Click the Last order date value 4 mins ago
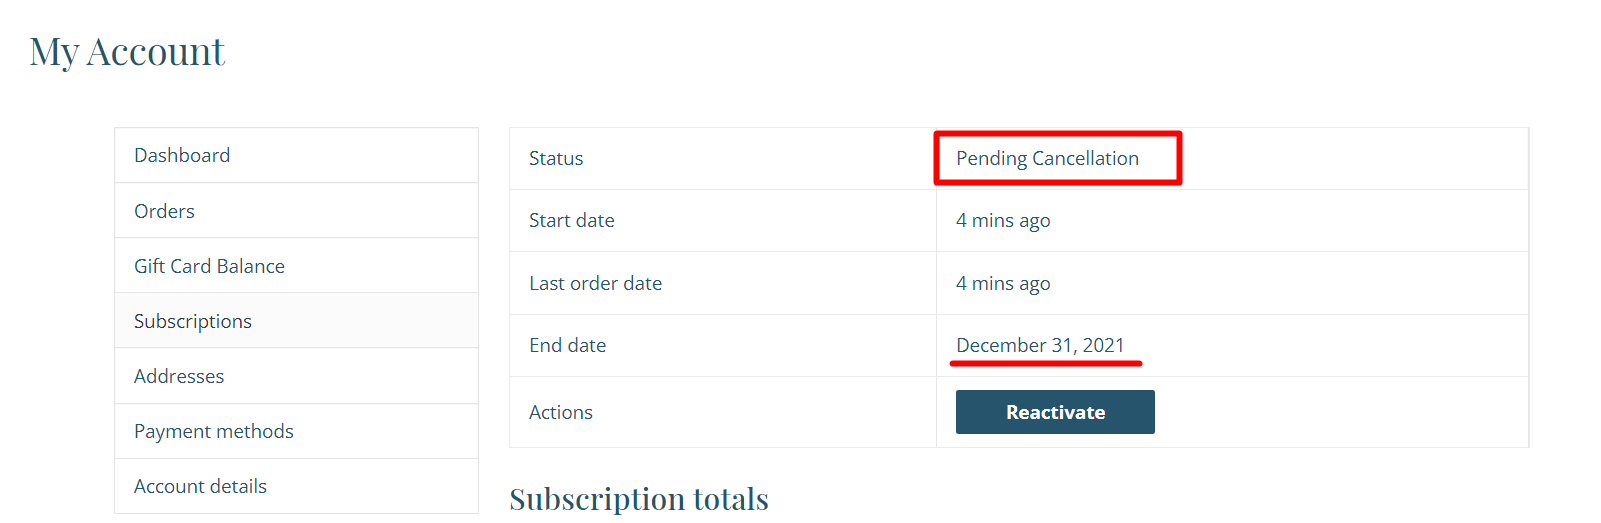The image size is (1601, 523). click(x=1003, y=283)
